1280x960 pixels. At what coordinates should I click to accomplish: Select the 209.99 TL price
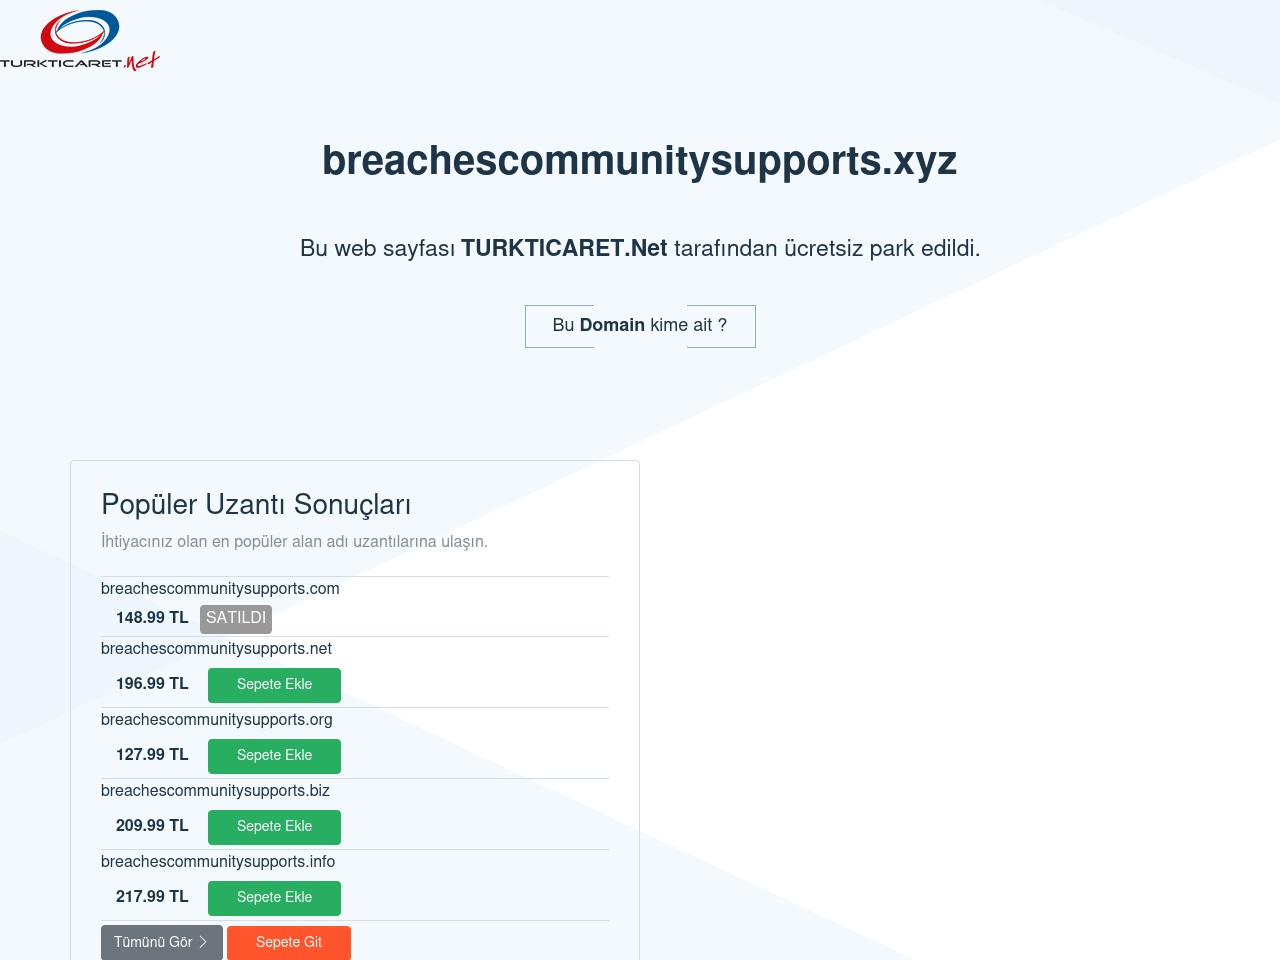click(x=152, y=826)
